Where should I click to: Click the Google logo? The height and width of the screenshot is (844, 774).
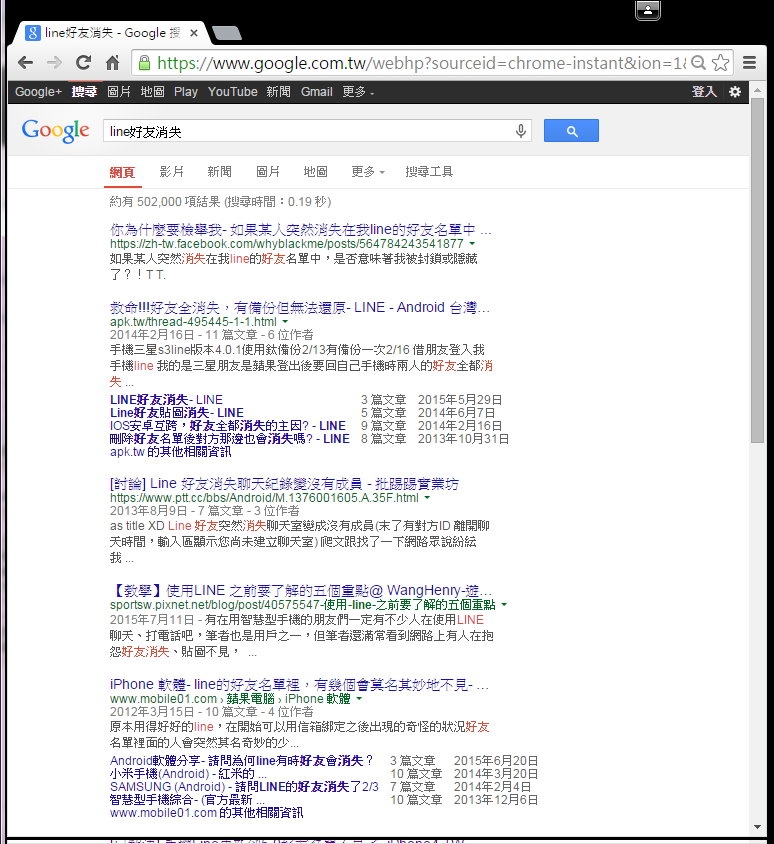tap(55, 131)
